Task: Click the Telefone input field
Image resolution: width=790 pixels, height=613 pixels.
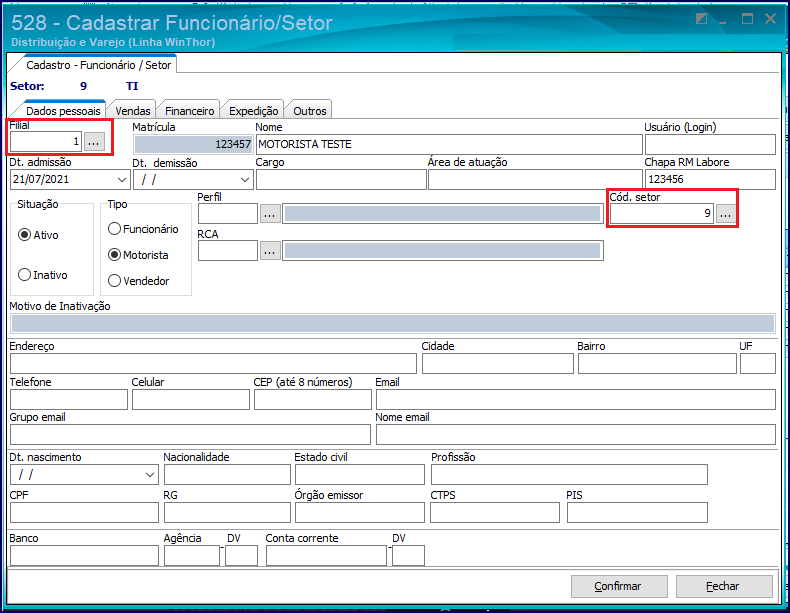Action: (69, 399)
